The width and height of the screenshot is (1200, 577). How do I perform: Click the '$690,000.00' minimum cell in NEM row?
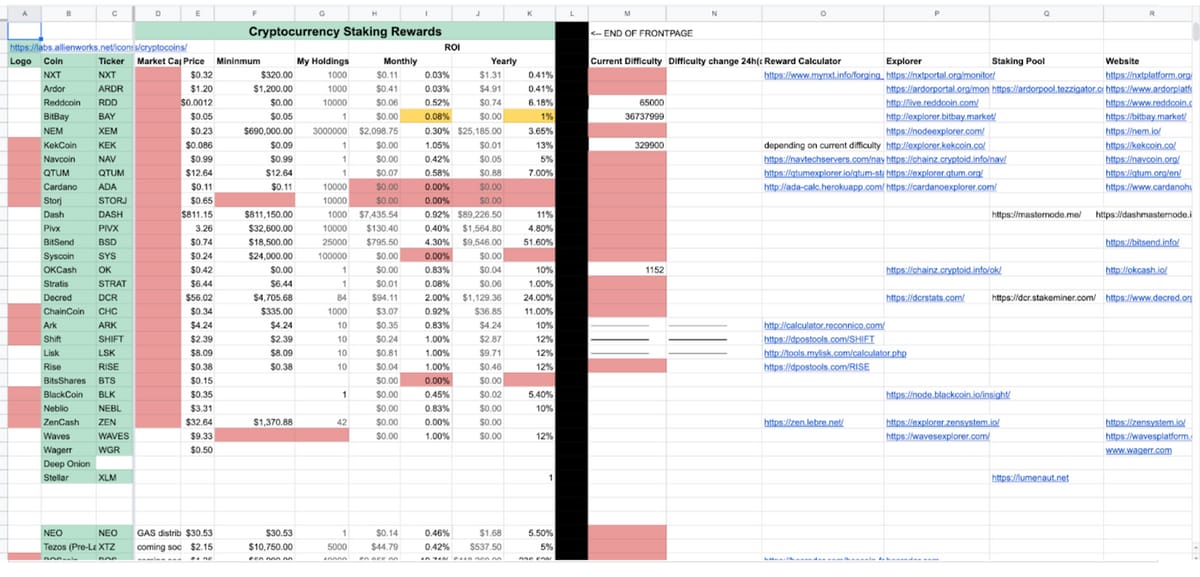[x=255, y=131]
